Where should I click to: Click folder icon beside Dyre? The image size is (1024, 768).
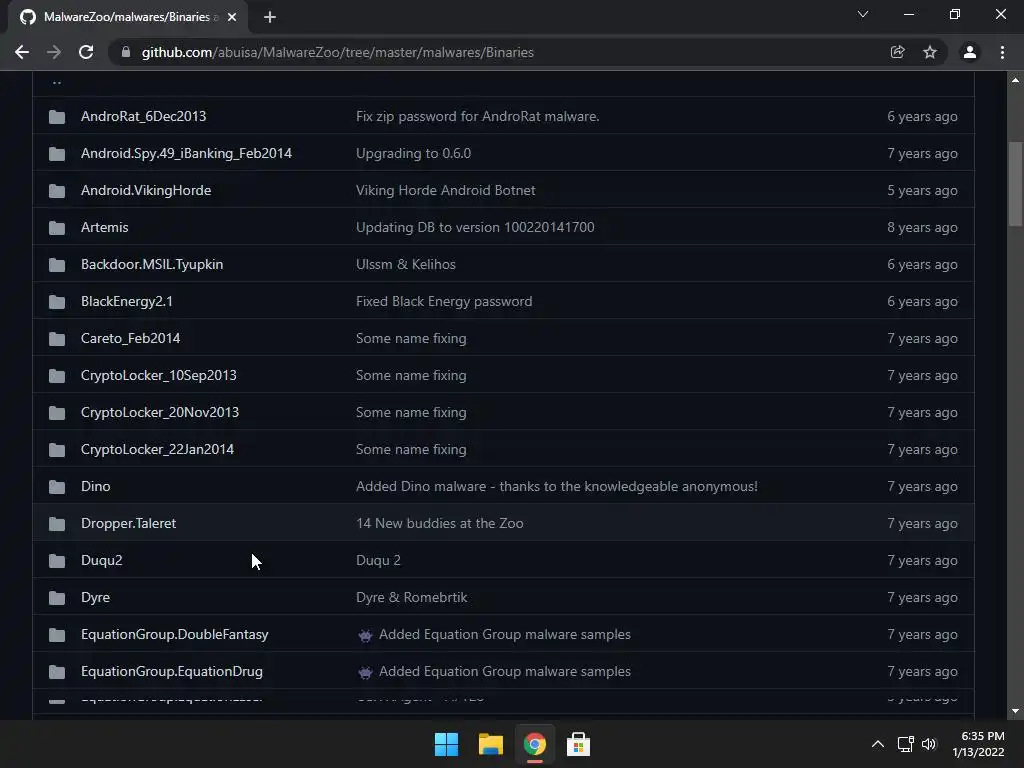[x=57, y=598]
